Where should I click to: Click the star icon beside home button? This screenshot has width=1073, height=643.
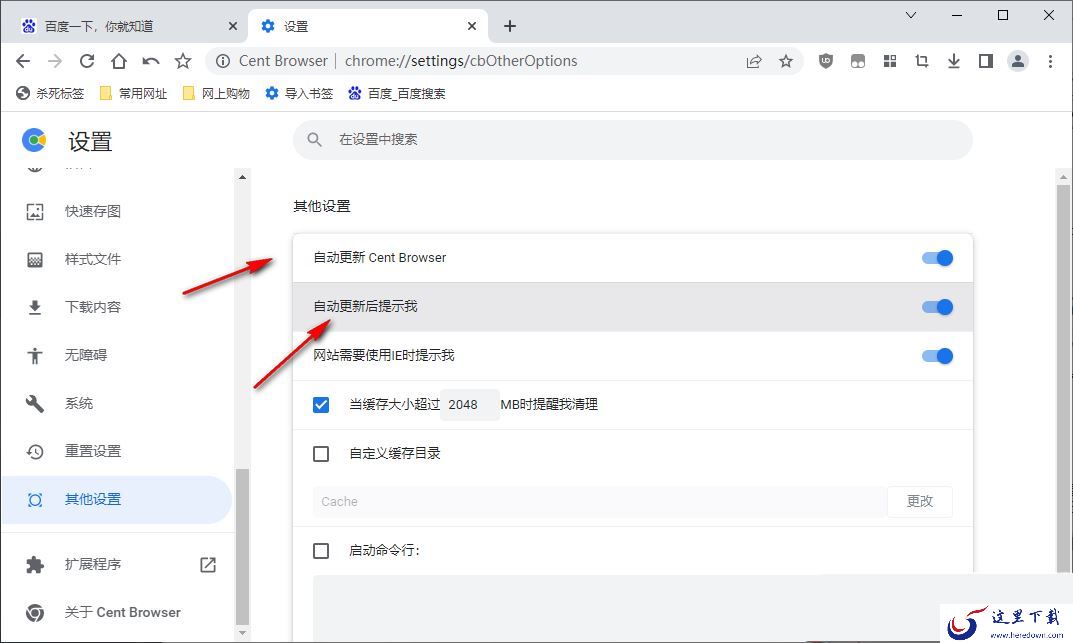pyautogui.click(x=183, y=61)
